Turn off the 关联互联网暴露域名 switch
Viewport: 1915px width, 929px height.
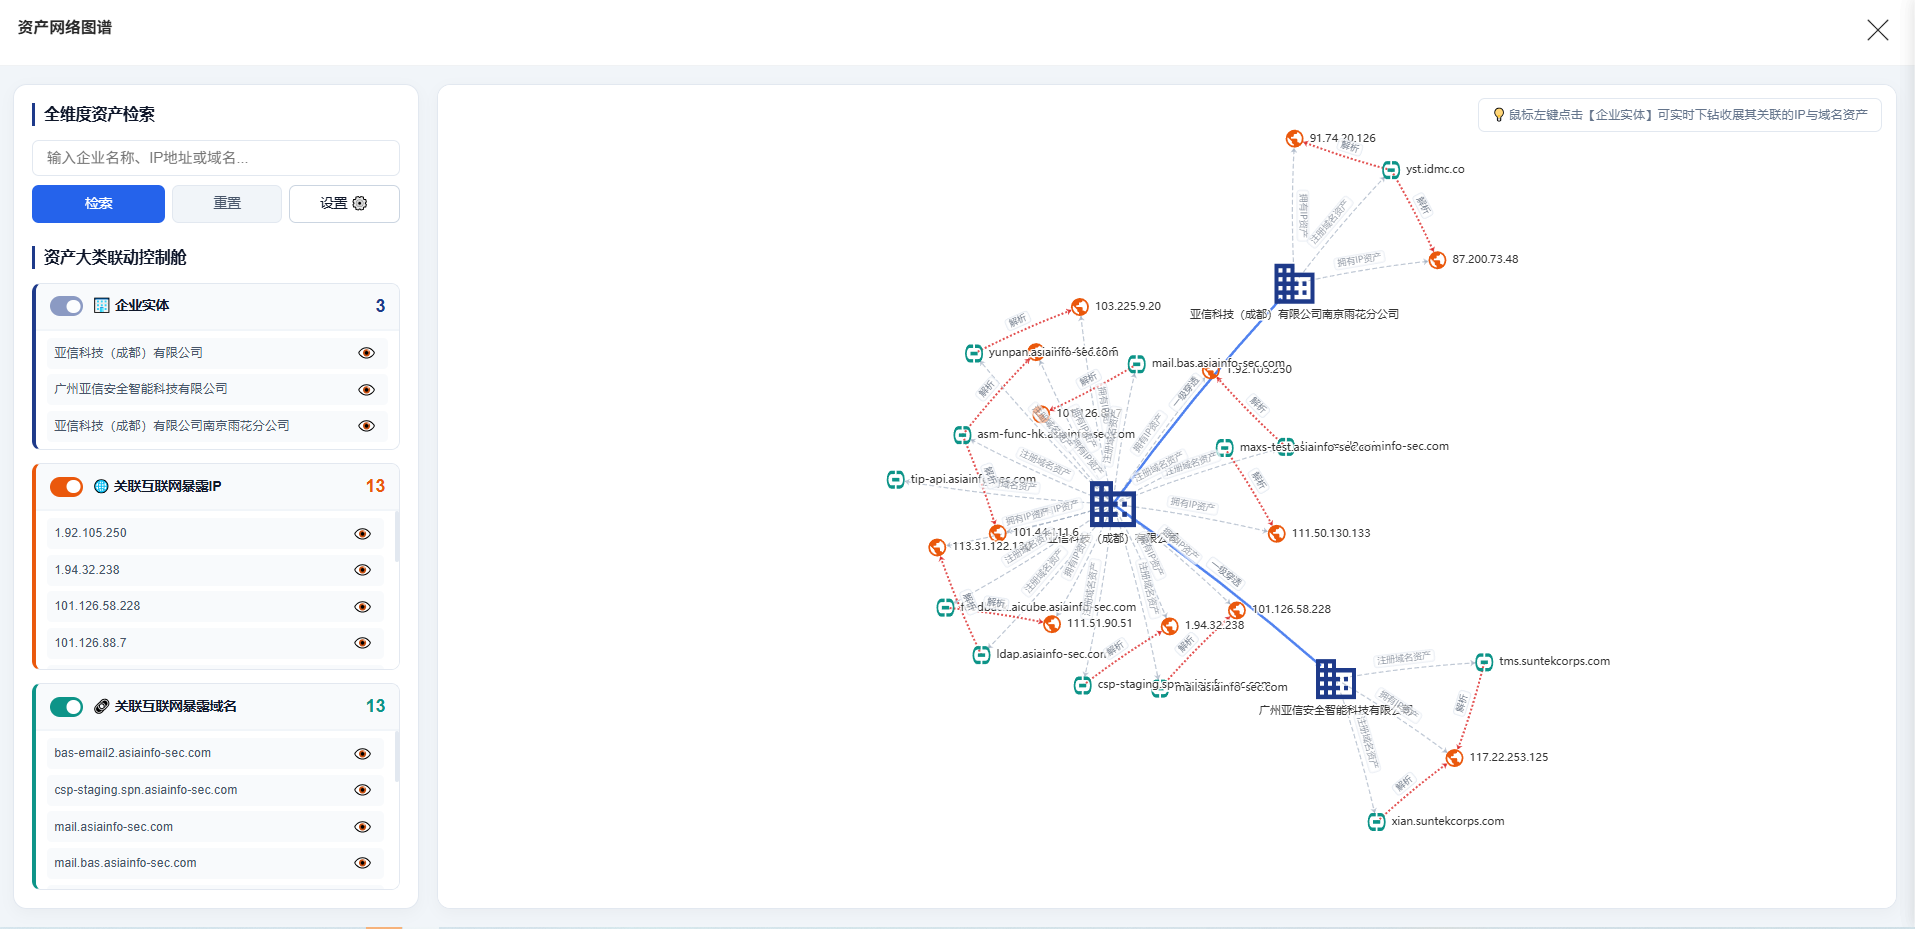[x=67, y=707]
